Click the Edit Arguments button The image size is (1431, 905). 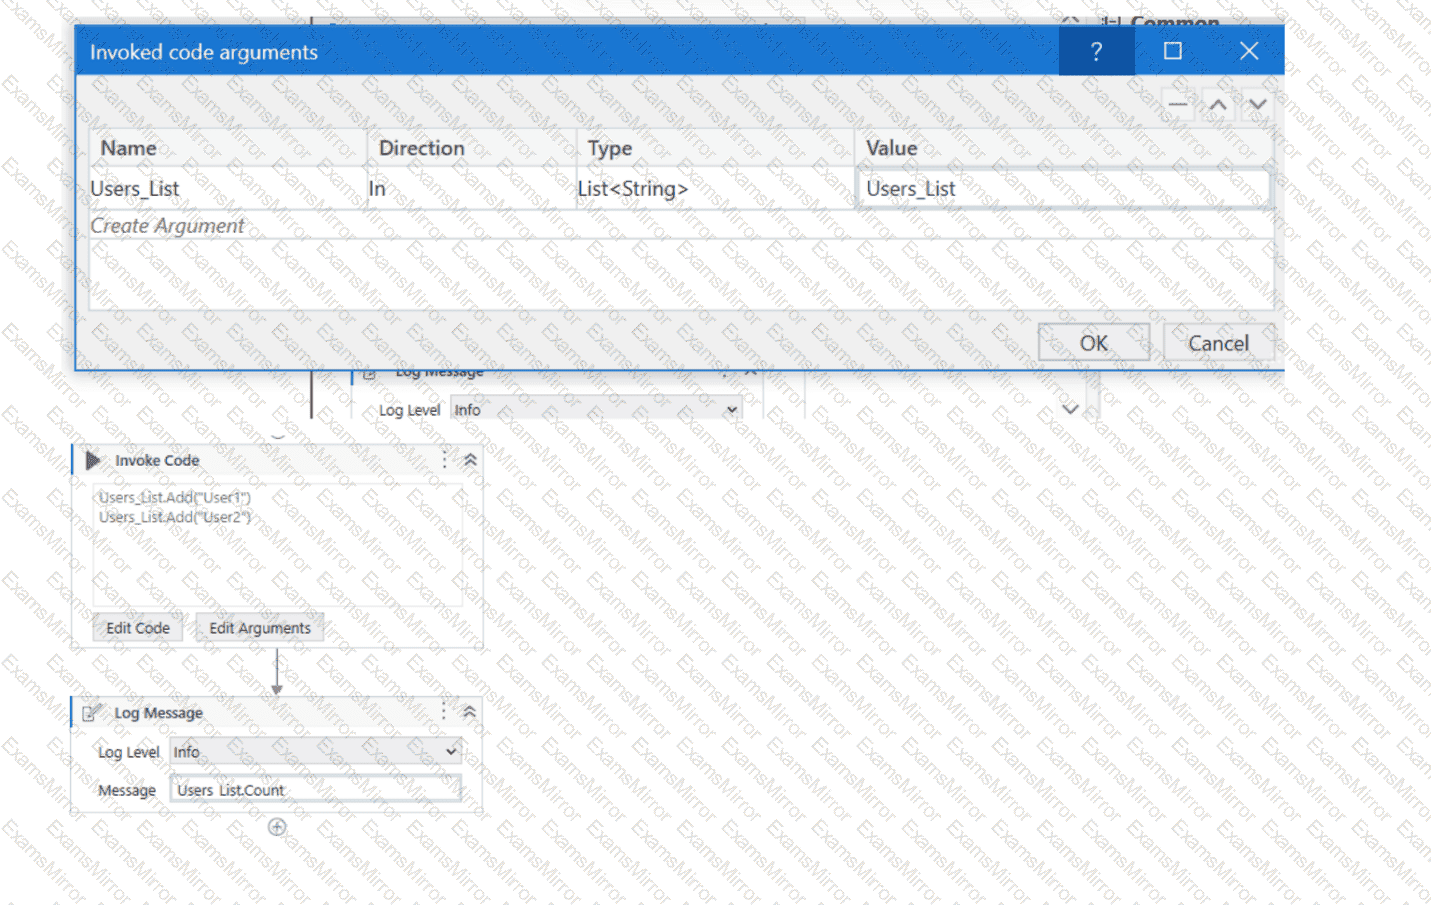click(259, 628)
